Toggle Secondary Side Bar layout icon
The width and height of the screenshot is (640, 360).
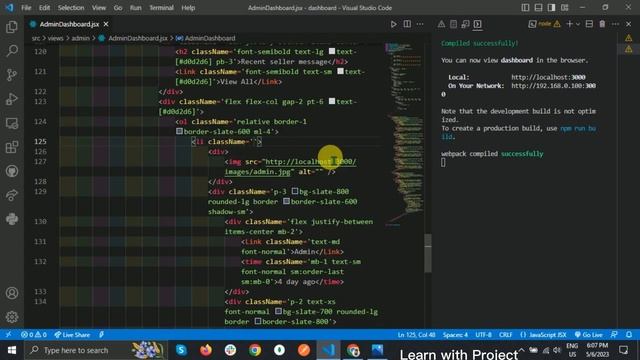(551, 7)
